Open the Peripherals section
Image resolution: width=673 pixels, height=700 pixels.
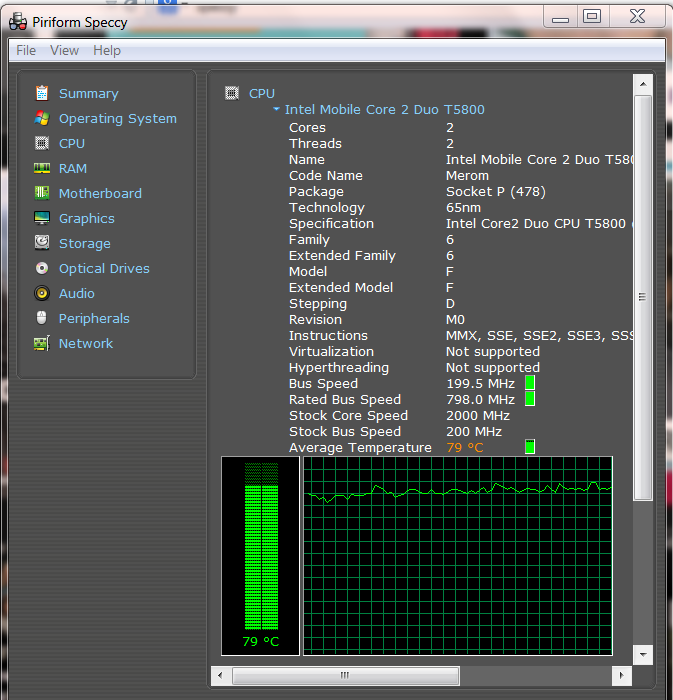94,319
